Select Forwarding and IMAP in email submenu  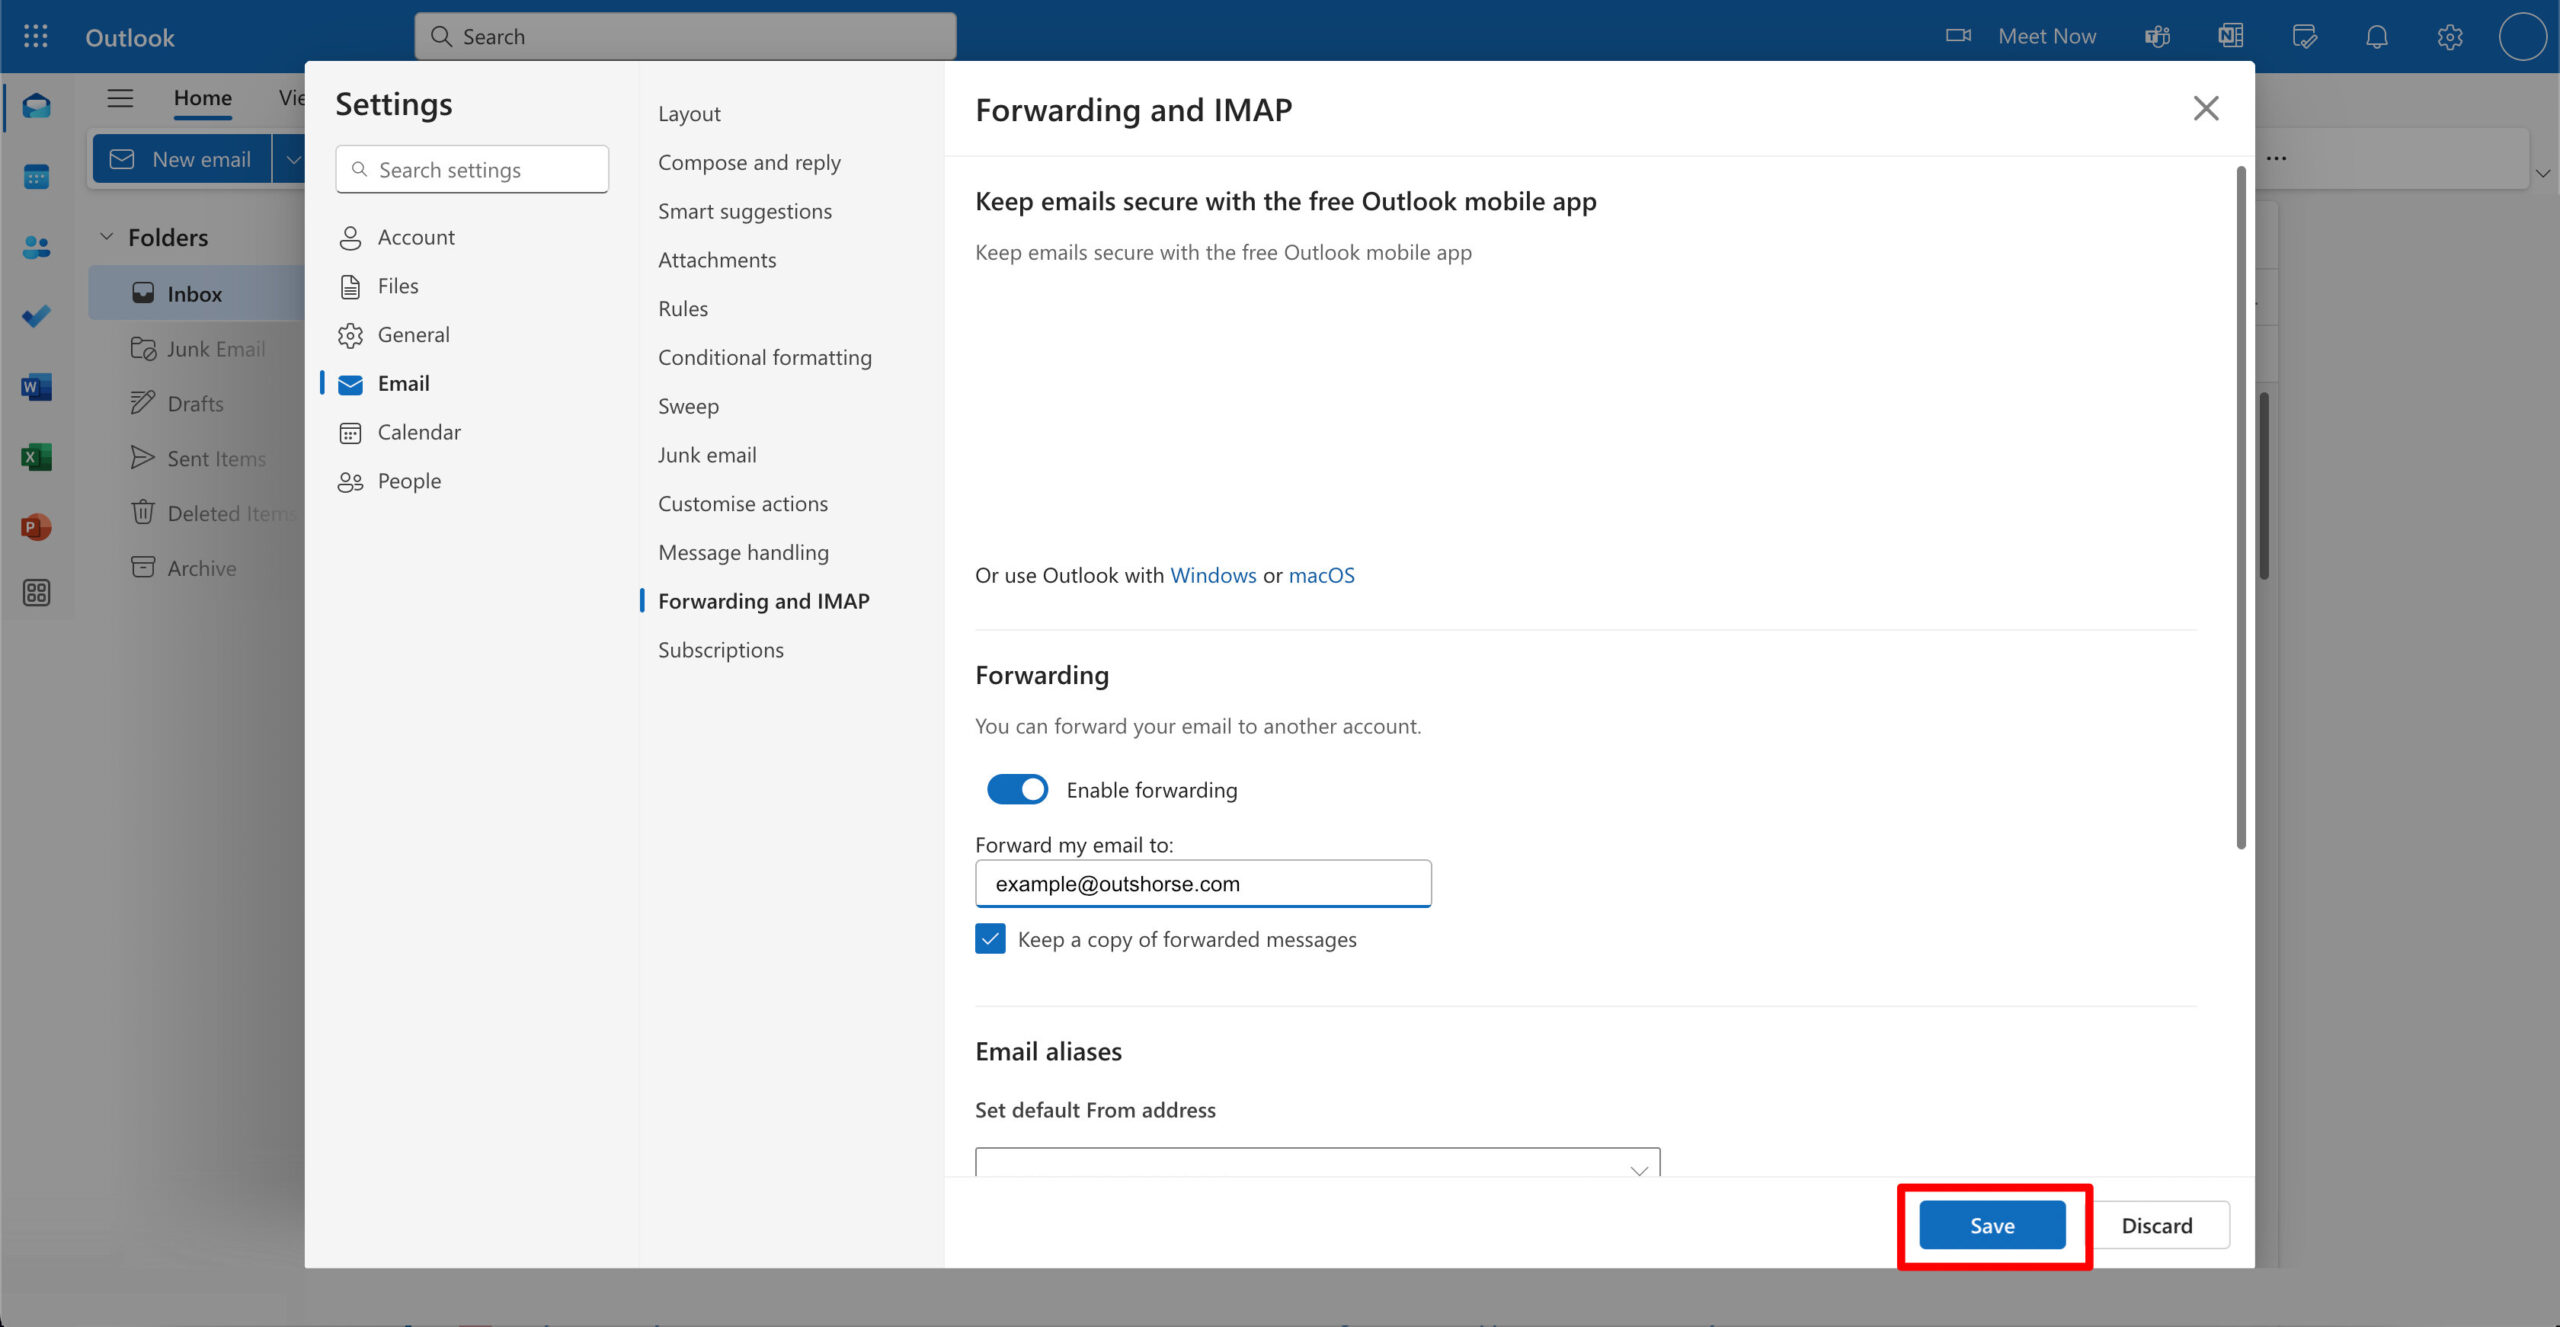tap(764, 601)
